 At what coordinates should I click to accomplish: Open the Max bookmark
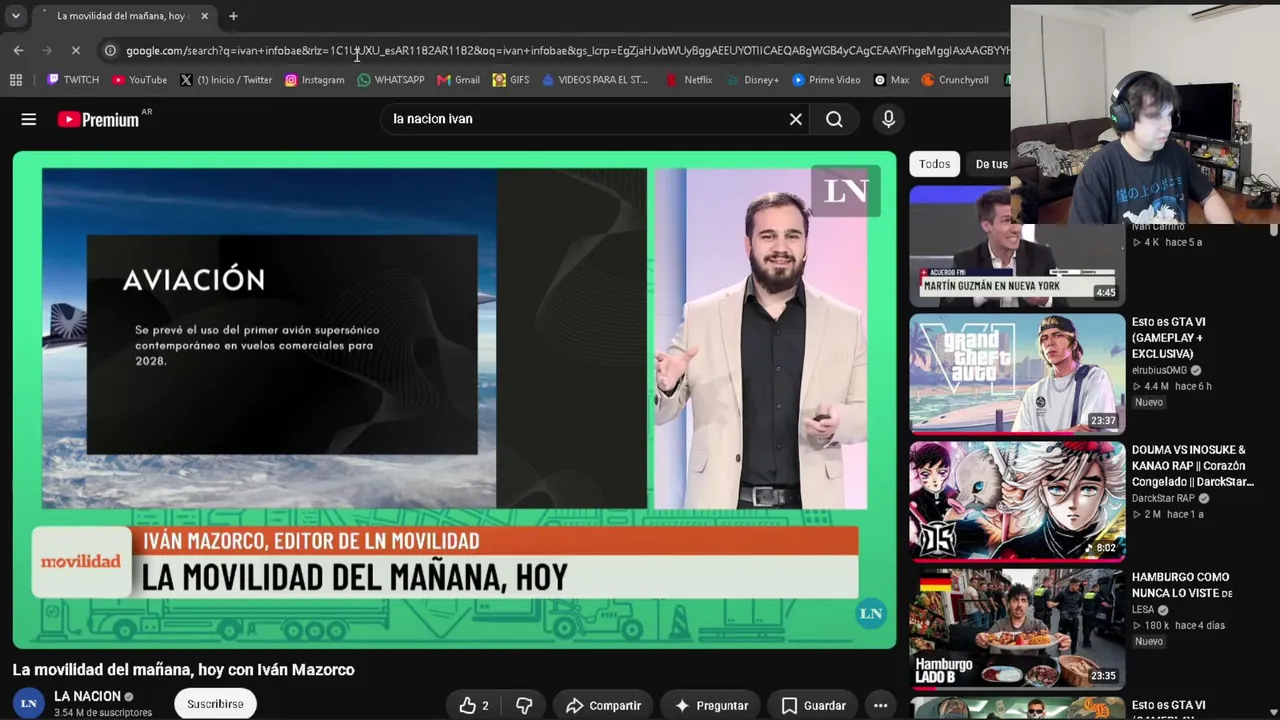(x=891, y=80)
